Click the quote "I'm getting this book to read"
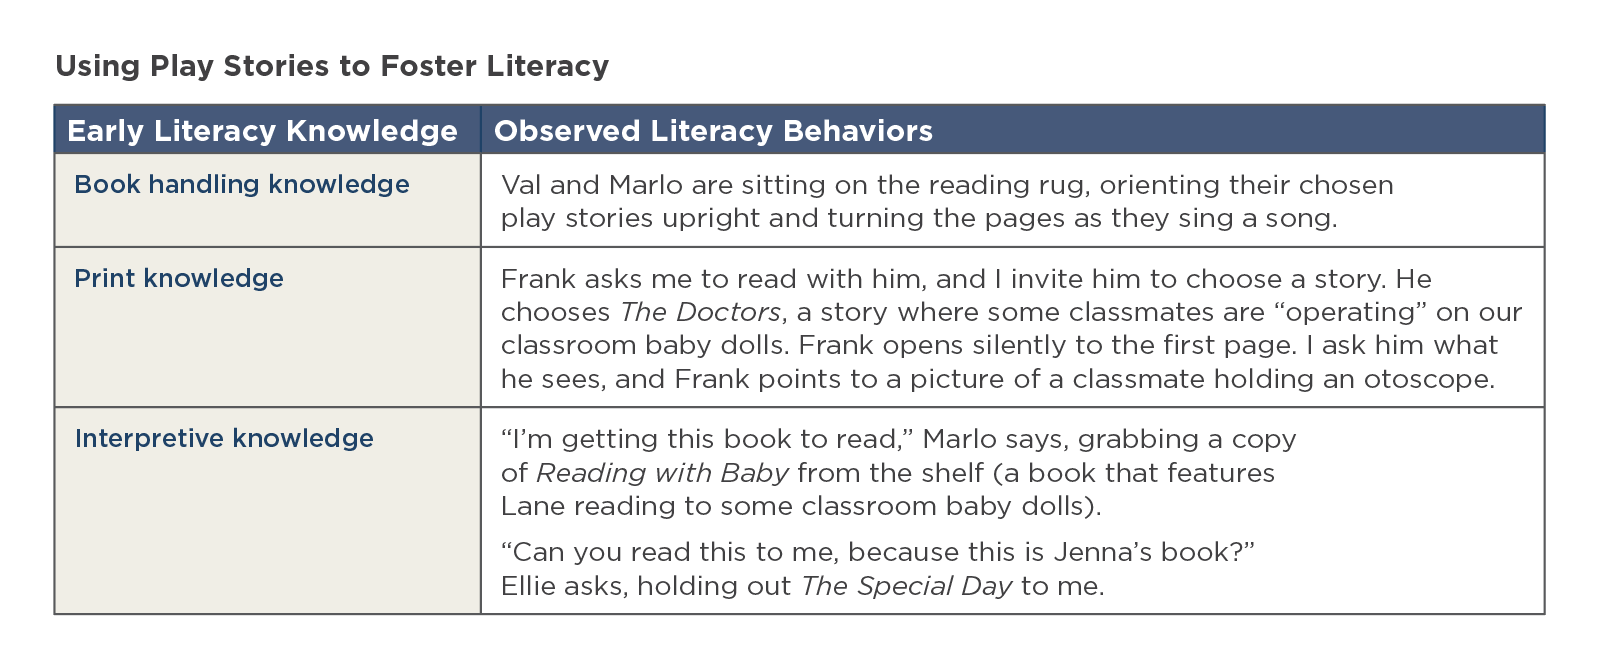This screenshot has height=652, width=1612. coord(708,439)
